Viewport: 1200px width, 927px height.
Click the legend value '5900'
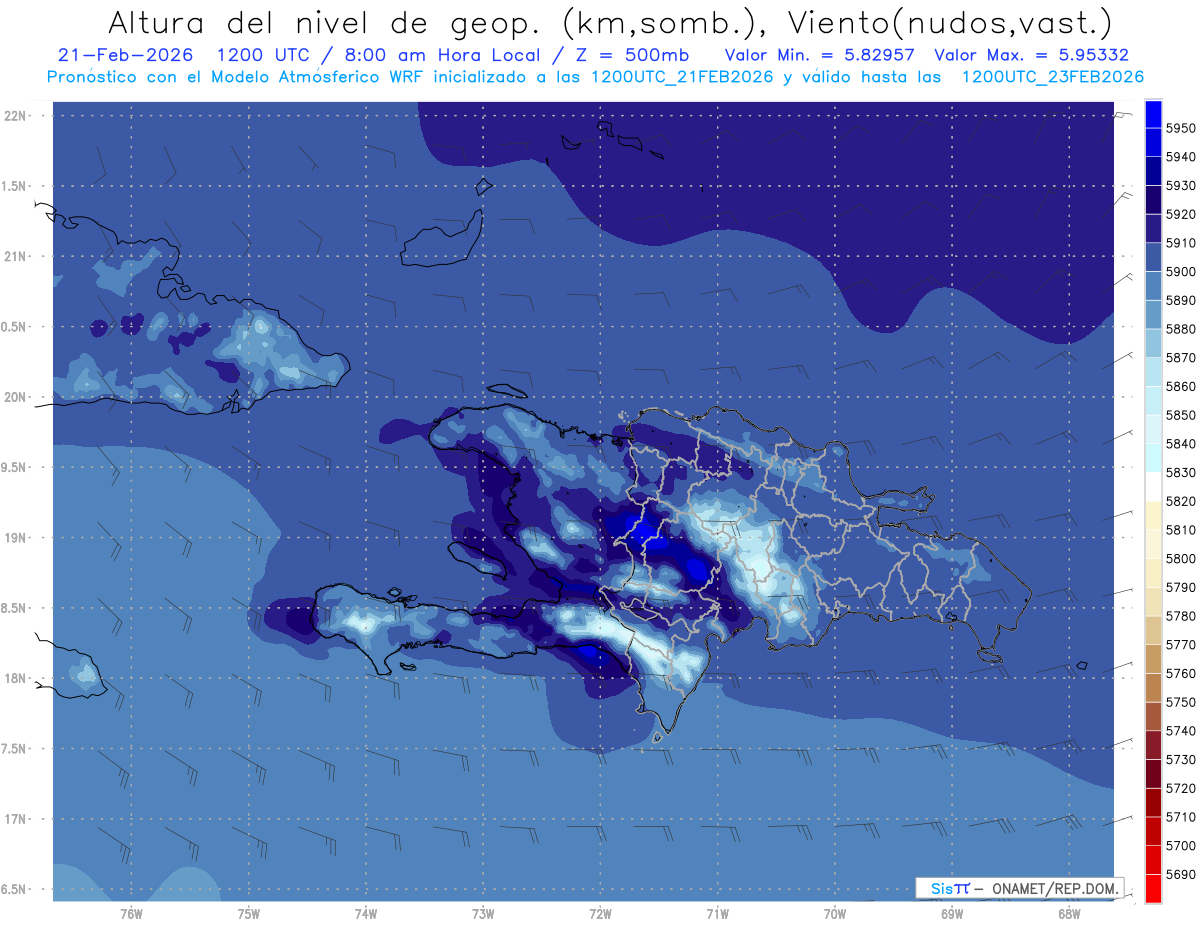pyautogui.click(x=1181, y=272)
